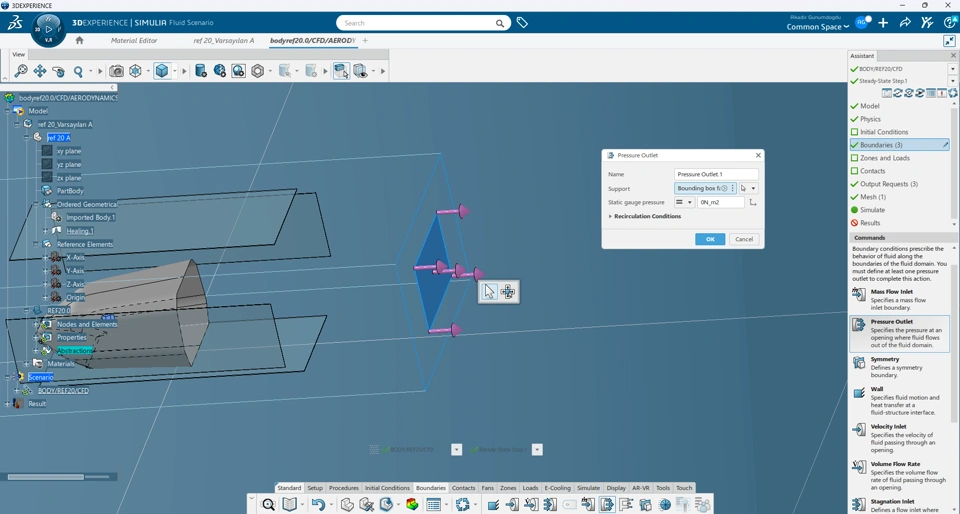Click the table list icon in bottom toolbar
The image size is (960, 514).
click(433, 504)
